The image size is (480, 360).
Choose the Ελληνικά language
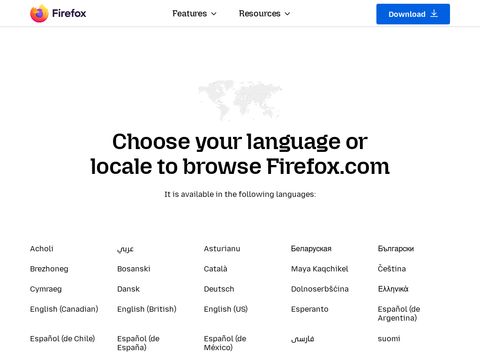click(393, 289)
